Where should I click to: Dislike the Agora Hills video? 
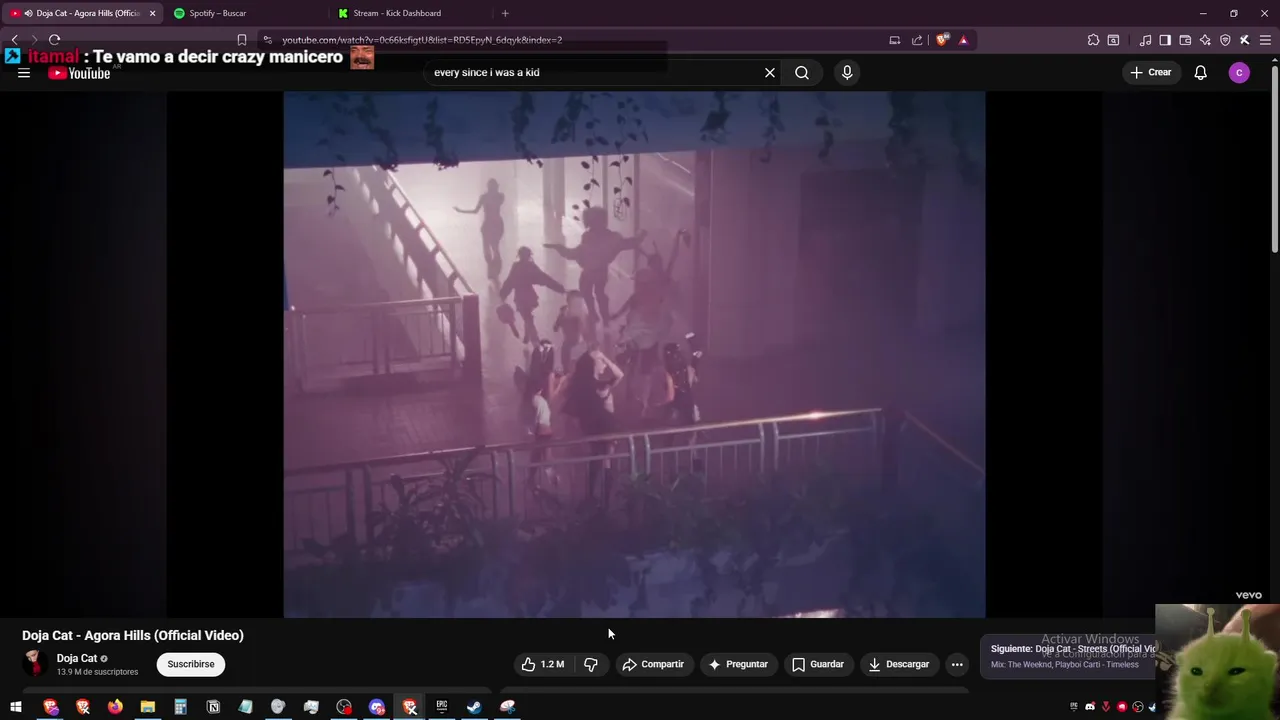tap(591, 664)
